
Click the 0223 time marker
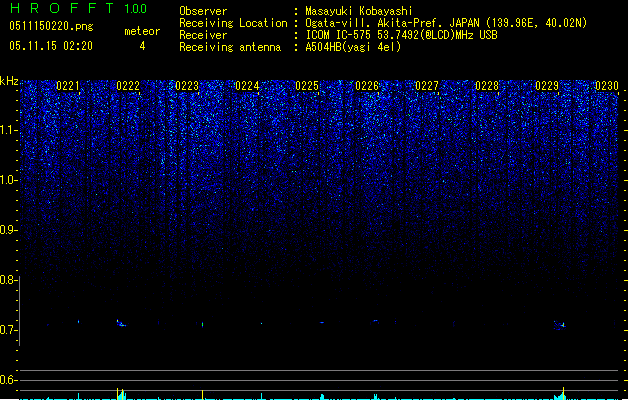tap(187, 85)
